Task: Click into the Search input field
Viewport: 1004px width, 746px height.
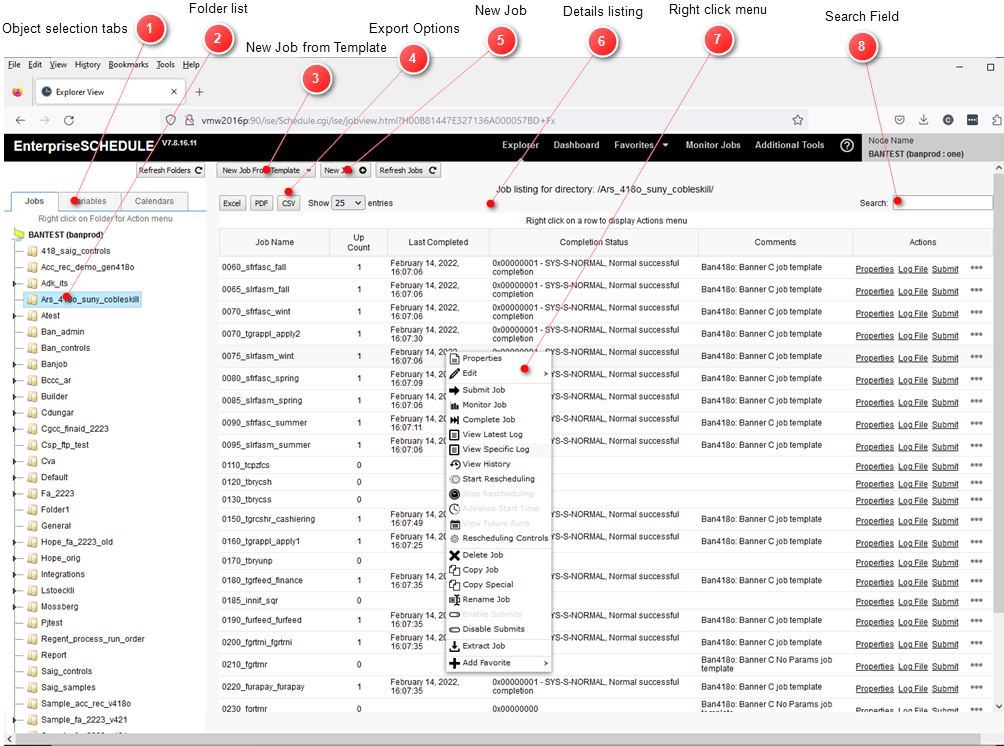Action: pos(943,203)
